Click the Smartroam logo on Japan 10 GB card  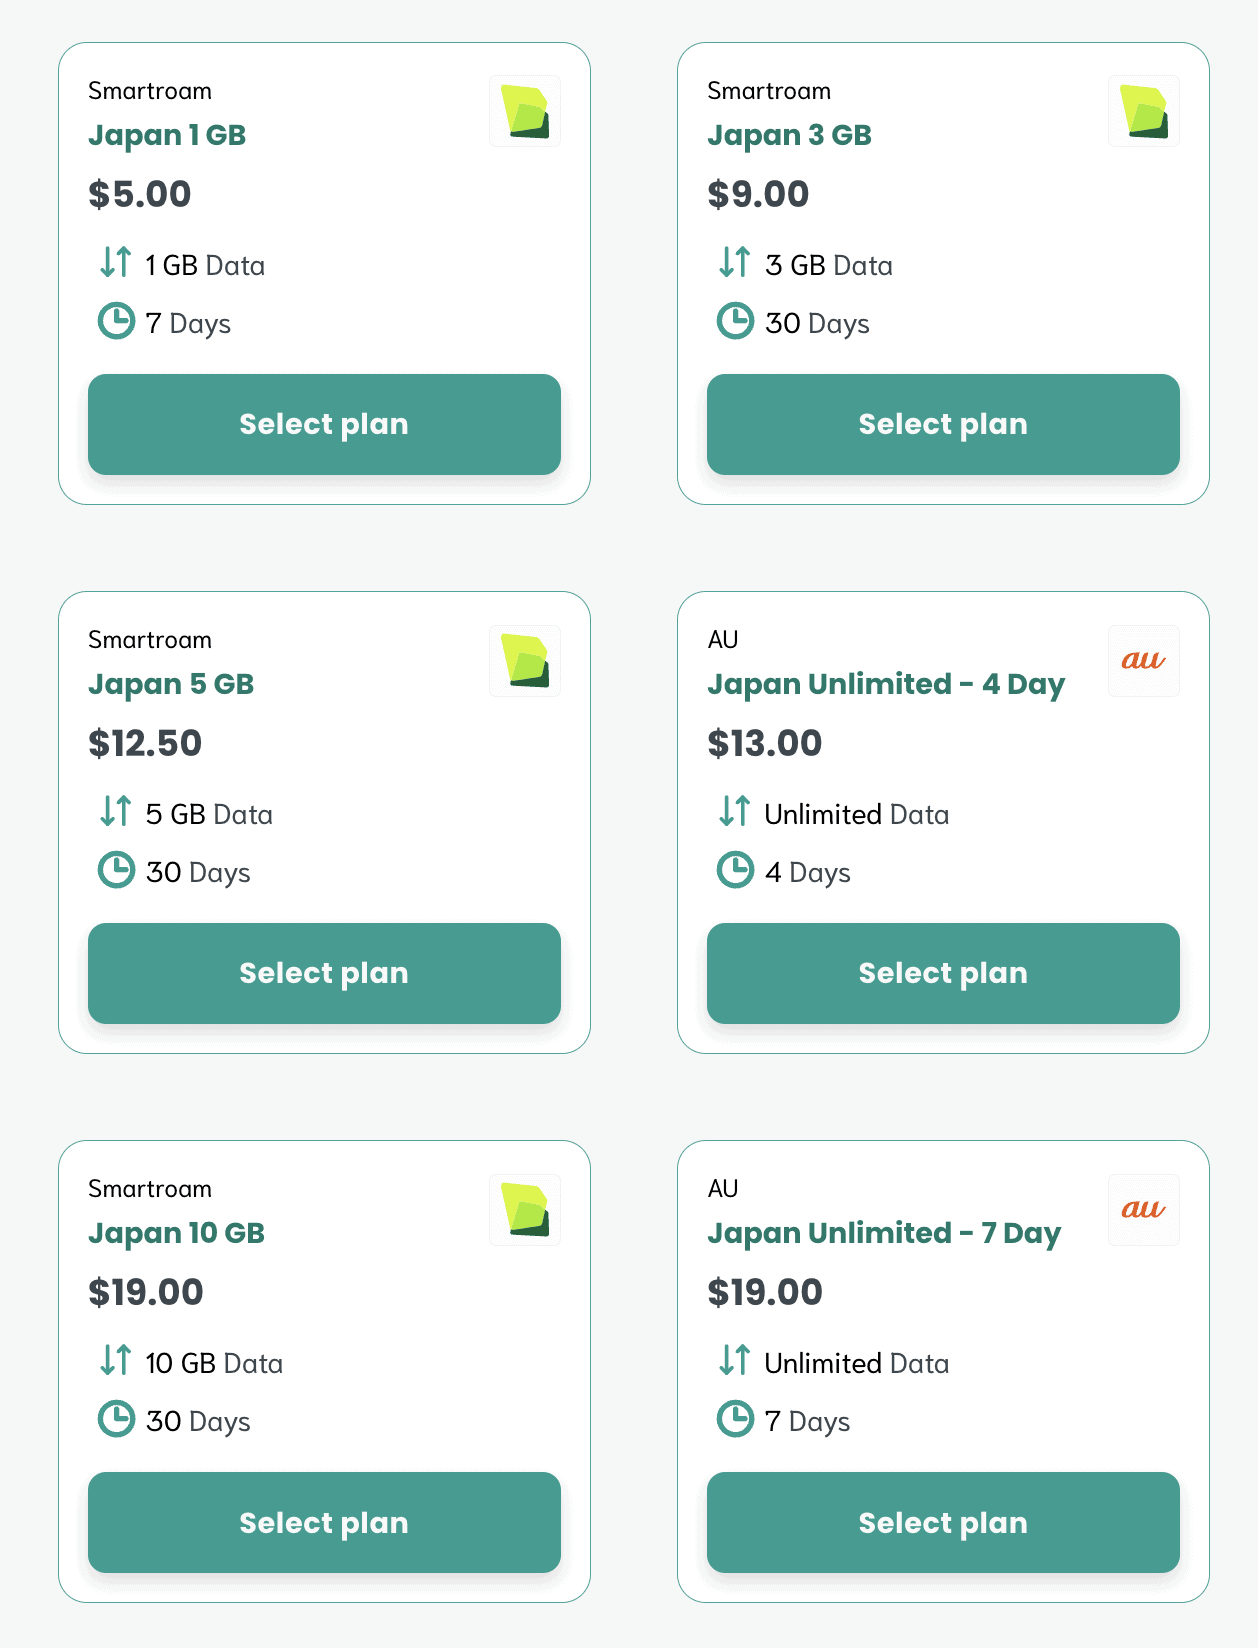pos(525,1210)
